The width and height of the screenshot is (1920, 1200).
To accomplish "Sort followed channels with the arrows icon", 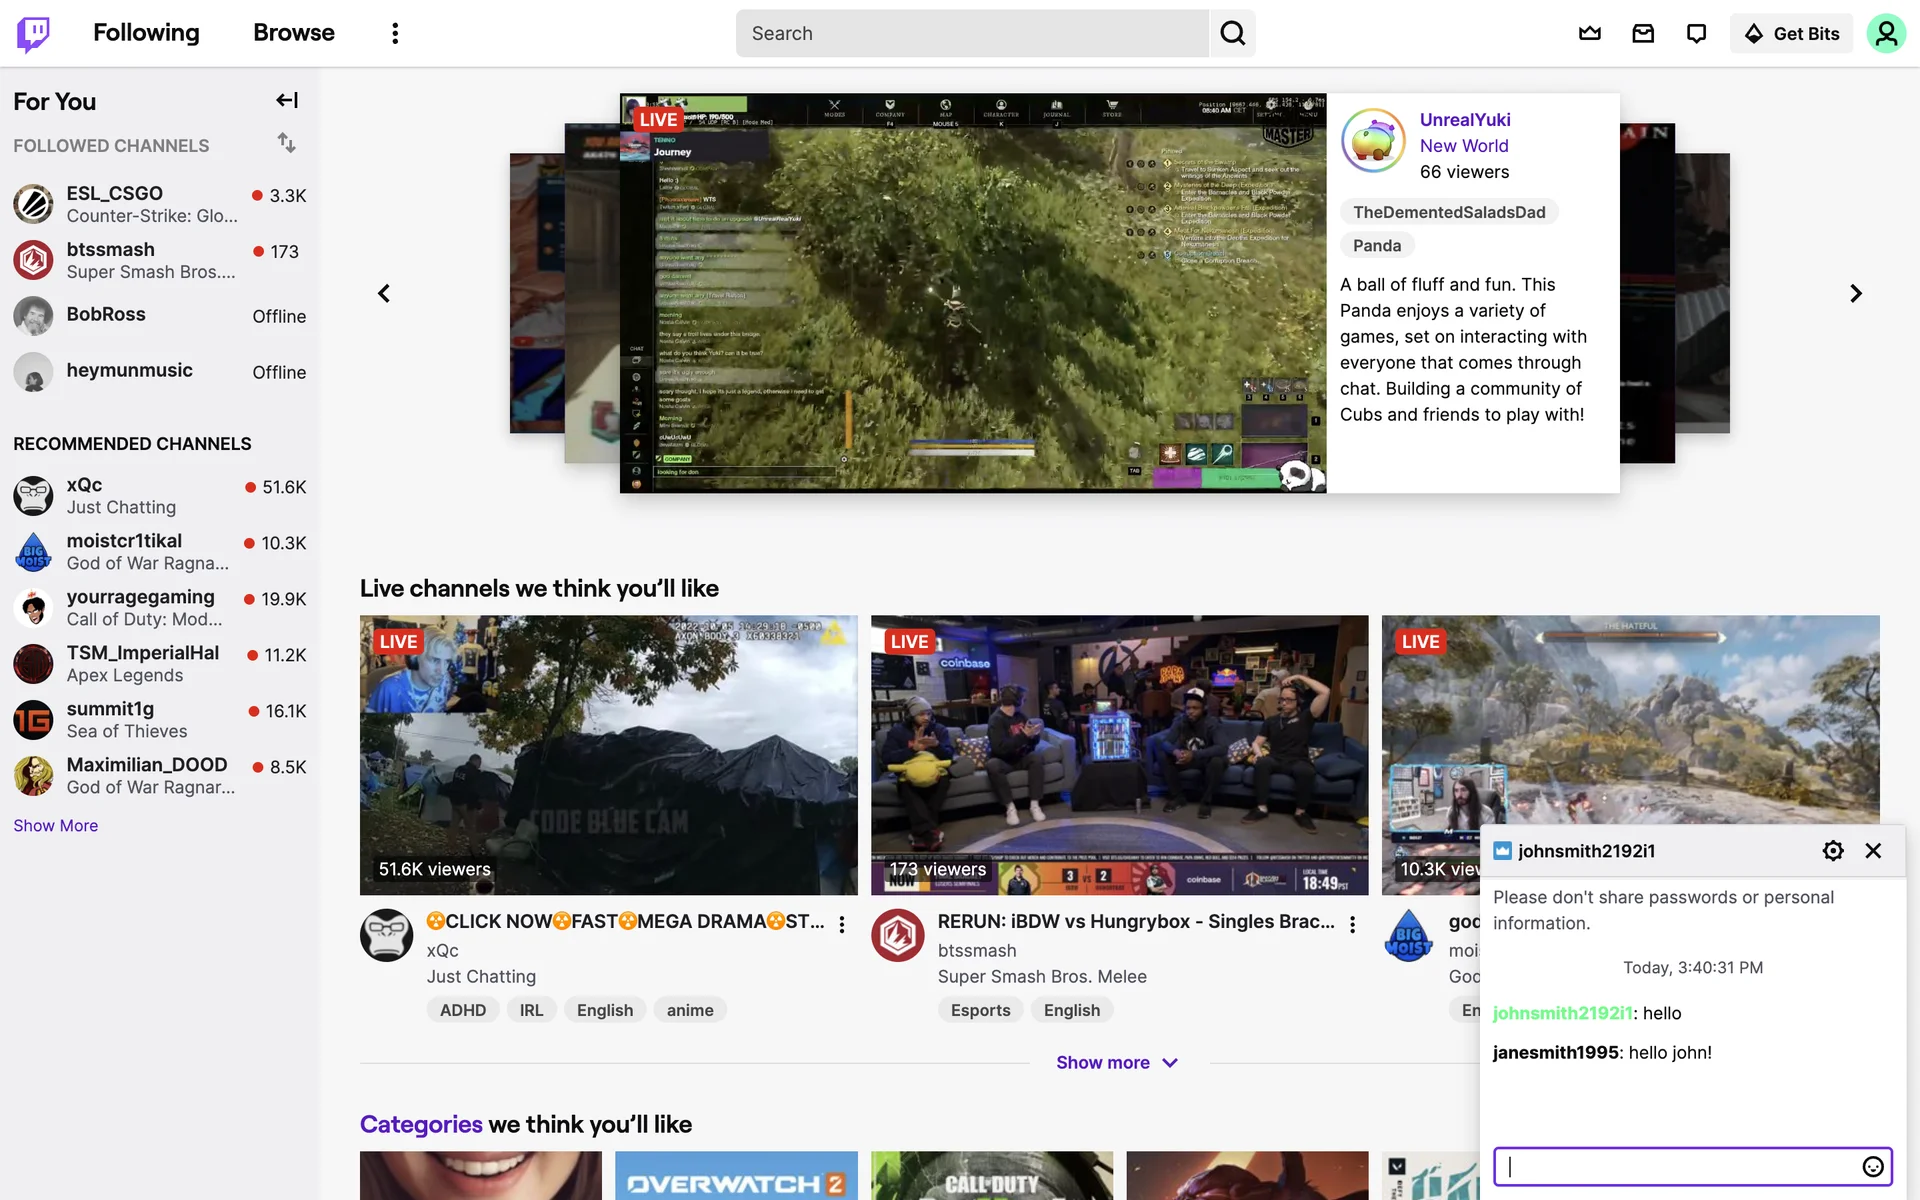I will point(286,143).
